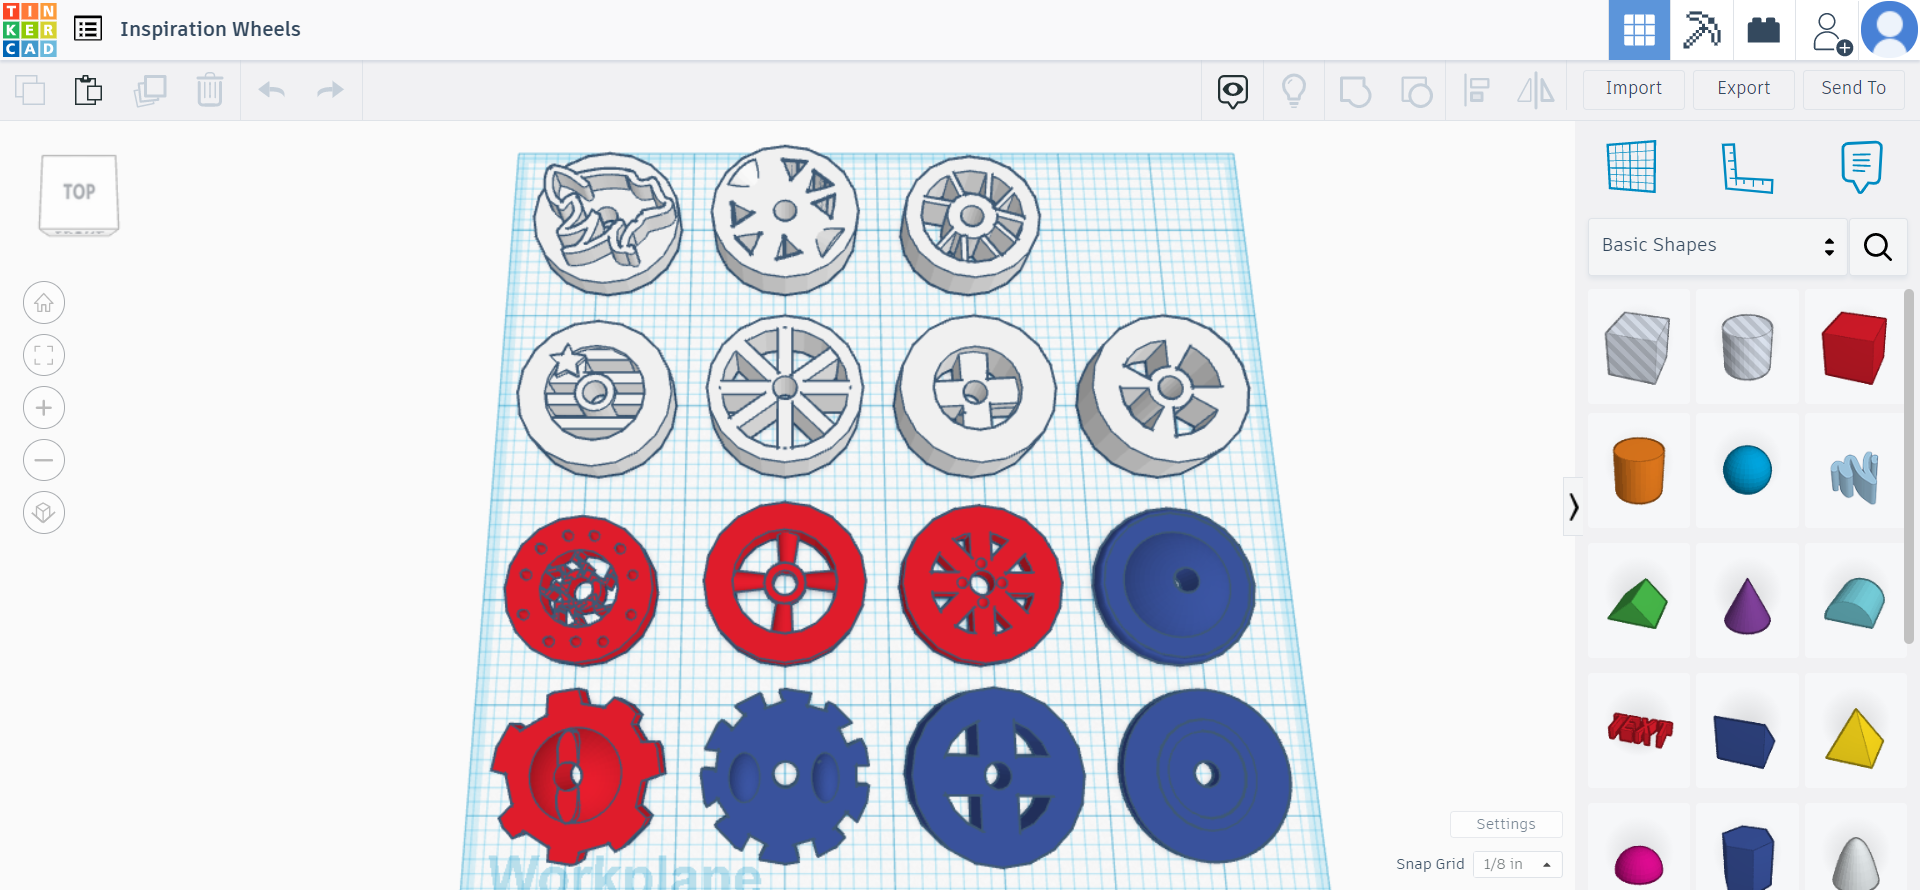1920x890 pixels.
Task: Click the Fit all in view button
Action: coord(44,355)
